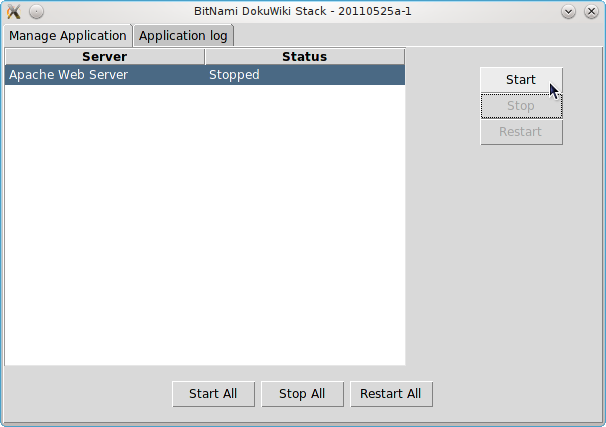The width and height of the screenshot is (606, 427).
Task: Switch to the Manage Application tab
Action: 68,36
